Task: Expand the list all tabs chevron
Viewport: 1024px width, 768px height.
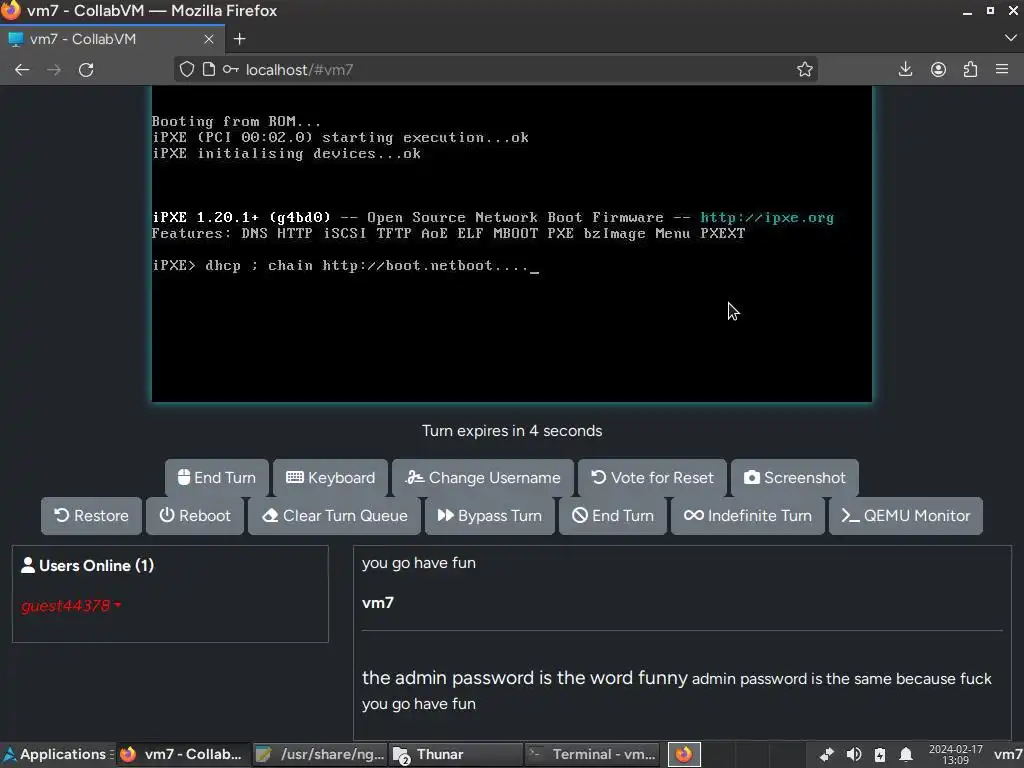Action: click(x=1010, y=39)
